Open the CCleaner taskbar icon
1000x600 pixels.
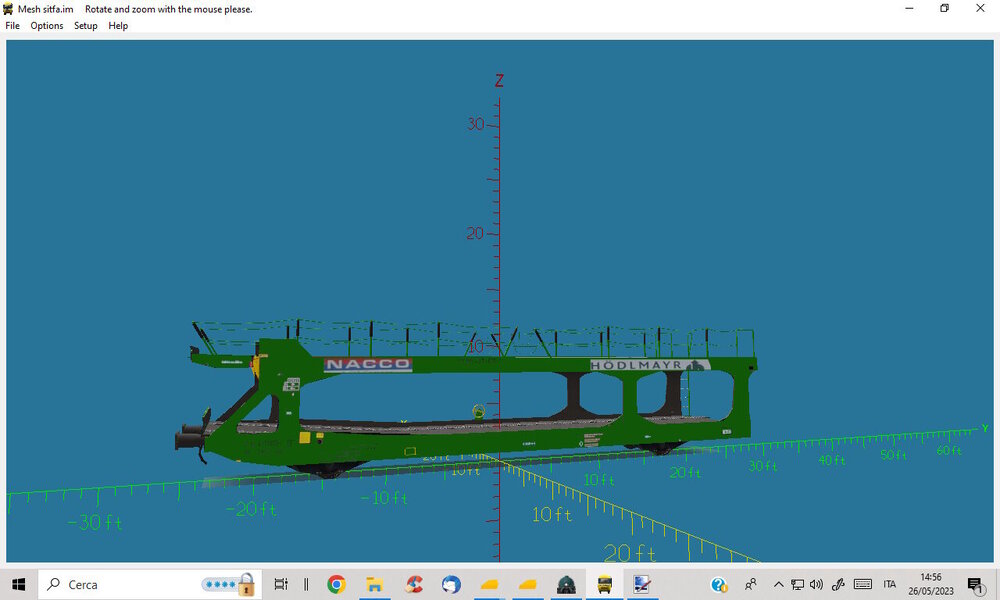[x=413, y=584]
